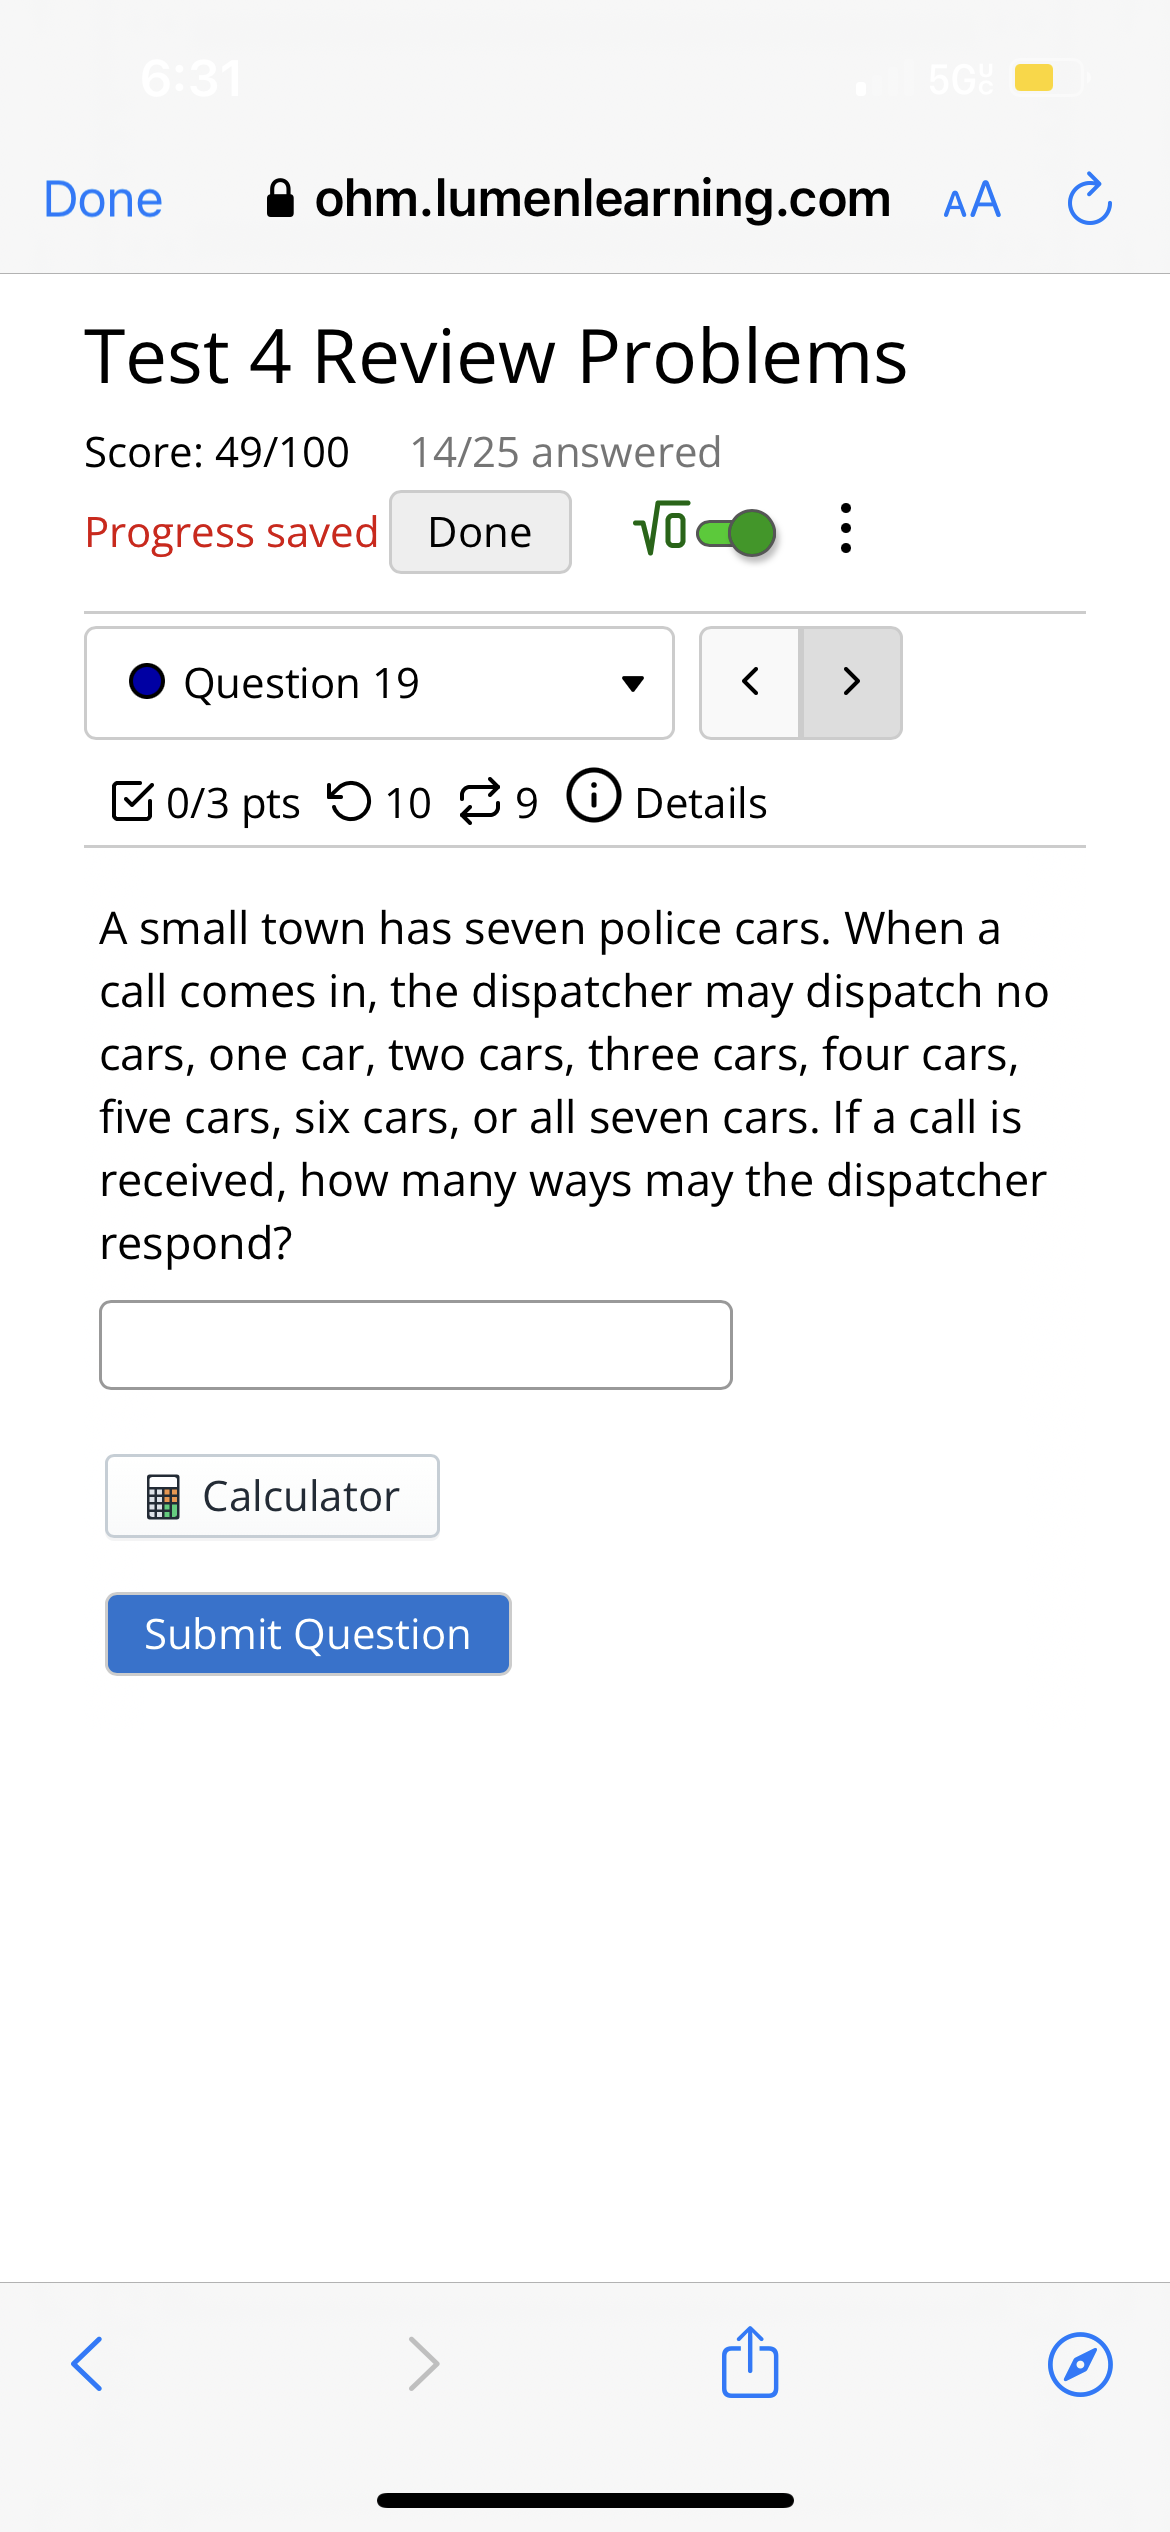Advance to the next question with right chevron
Viewport: 1170px width, 2532px height.
click(x=851, y=682)
